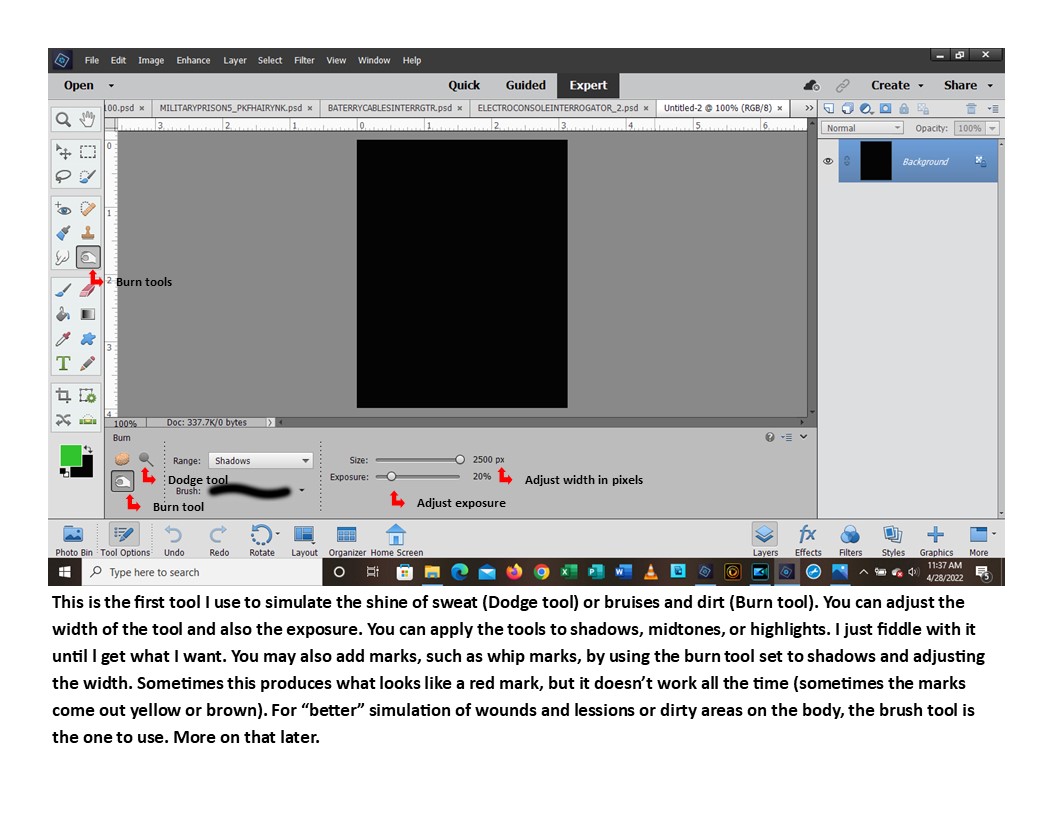Toggle the Tool Options panel button

(x=125, y=538)
